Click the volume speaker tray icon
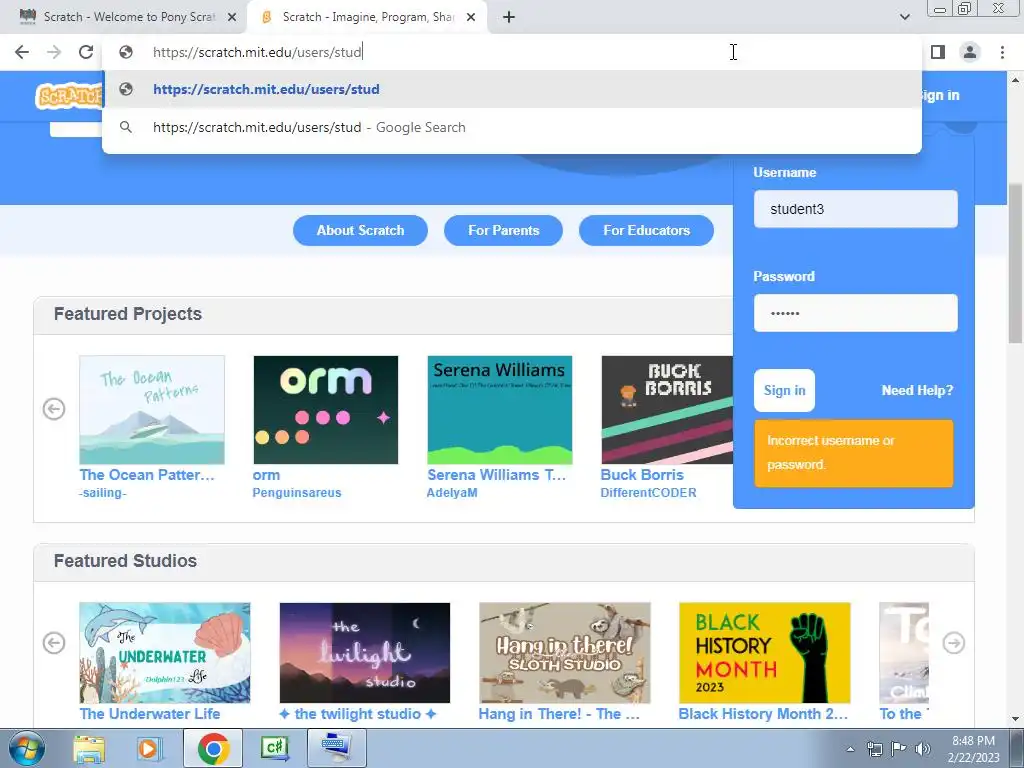Viewport: 1024px width, 768px height. [x=923, y=749]
